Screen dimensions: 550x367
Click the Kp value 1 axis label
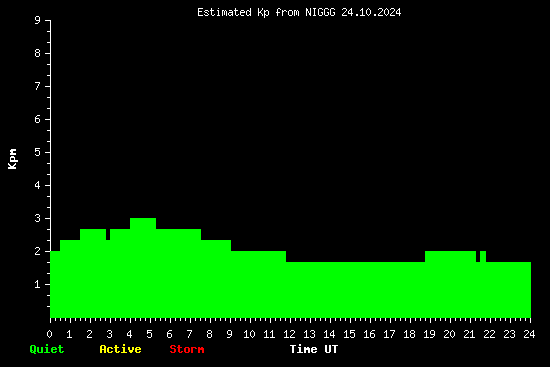[38, 284]
